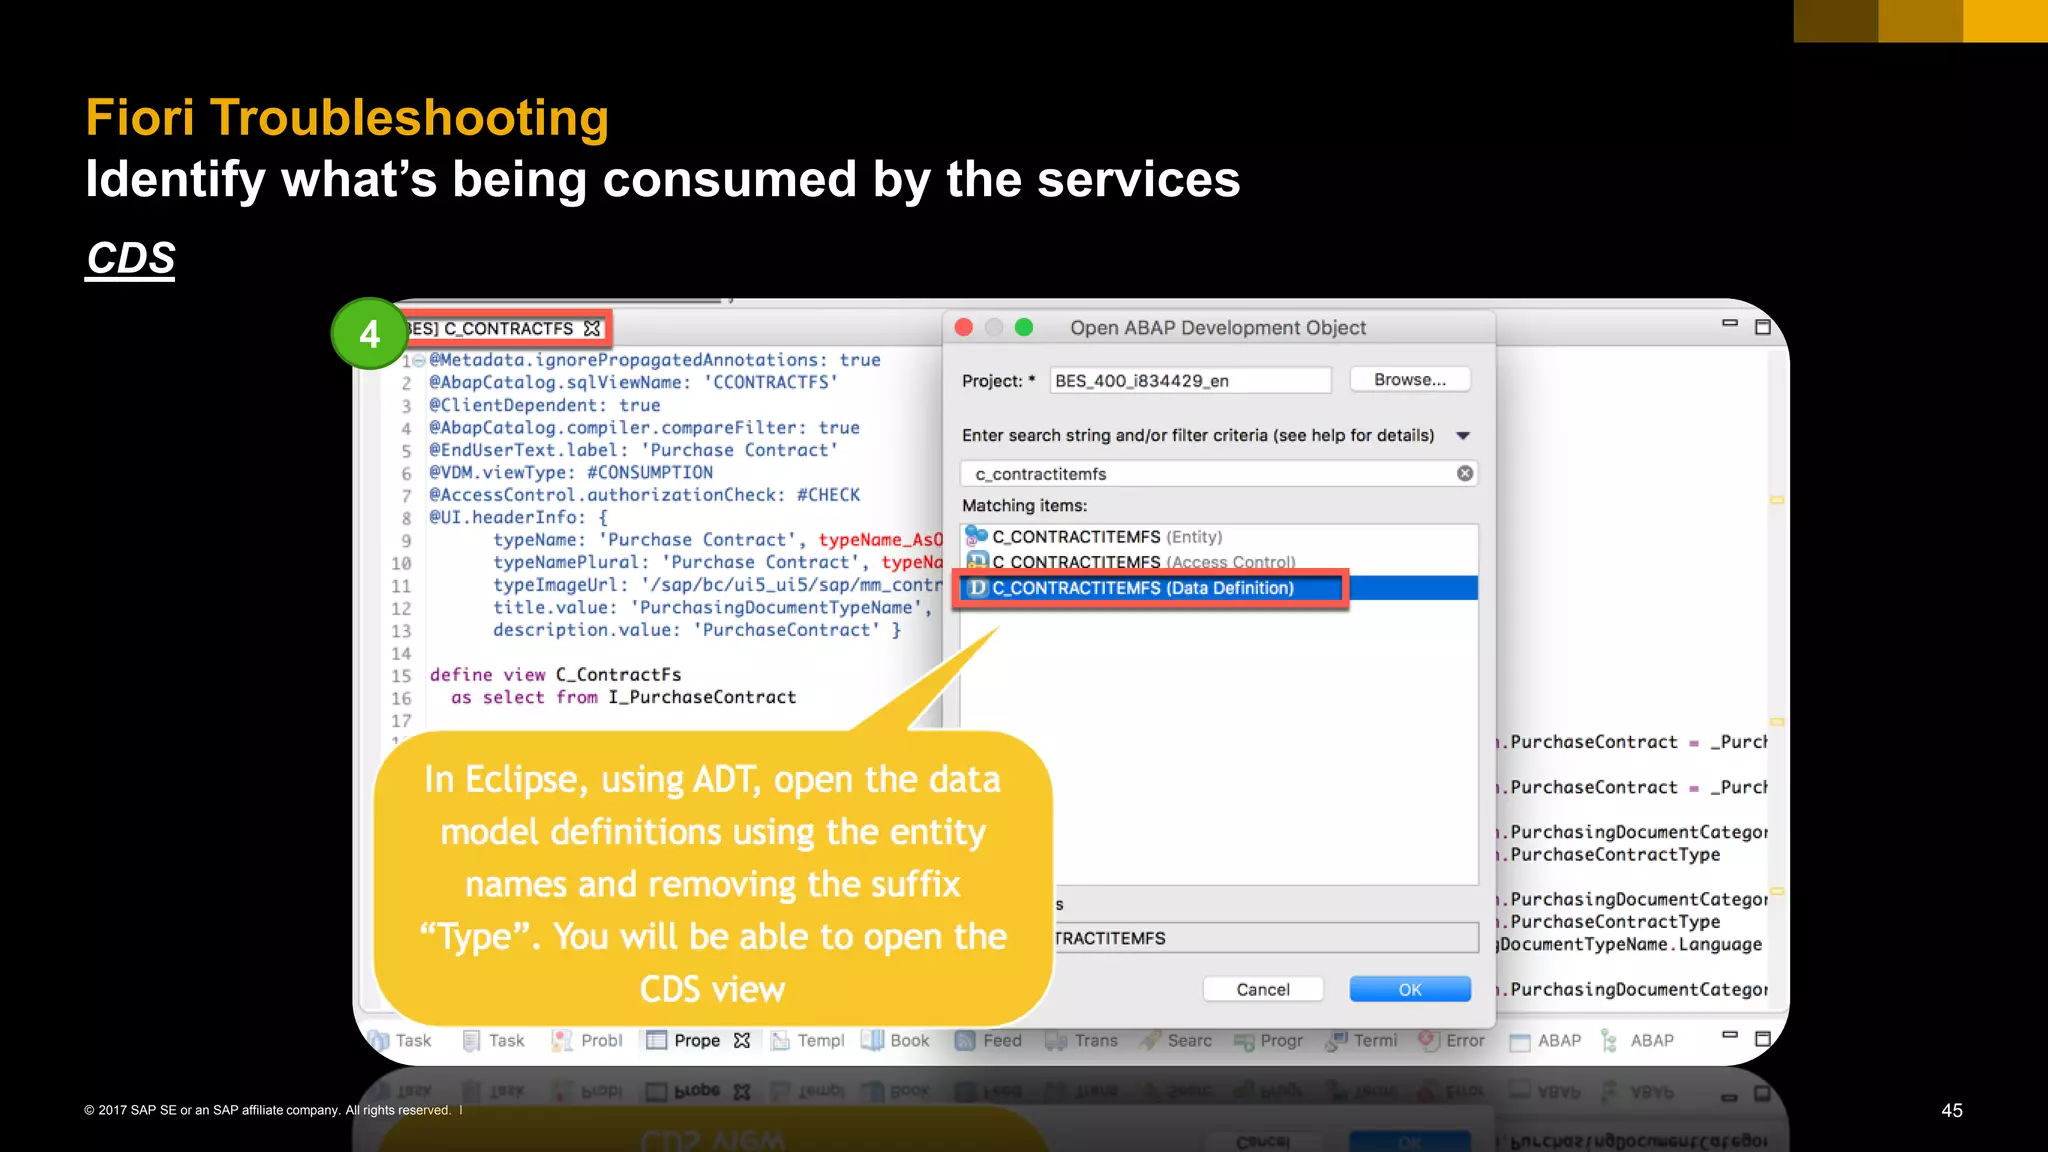
Task: Click the dialog's green zoom button
Action: click(1024, 328)
